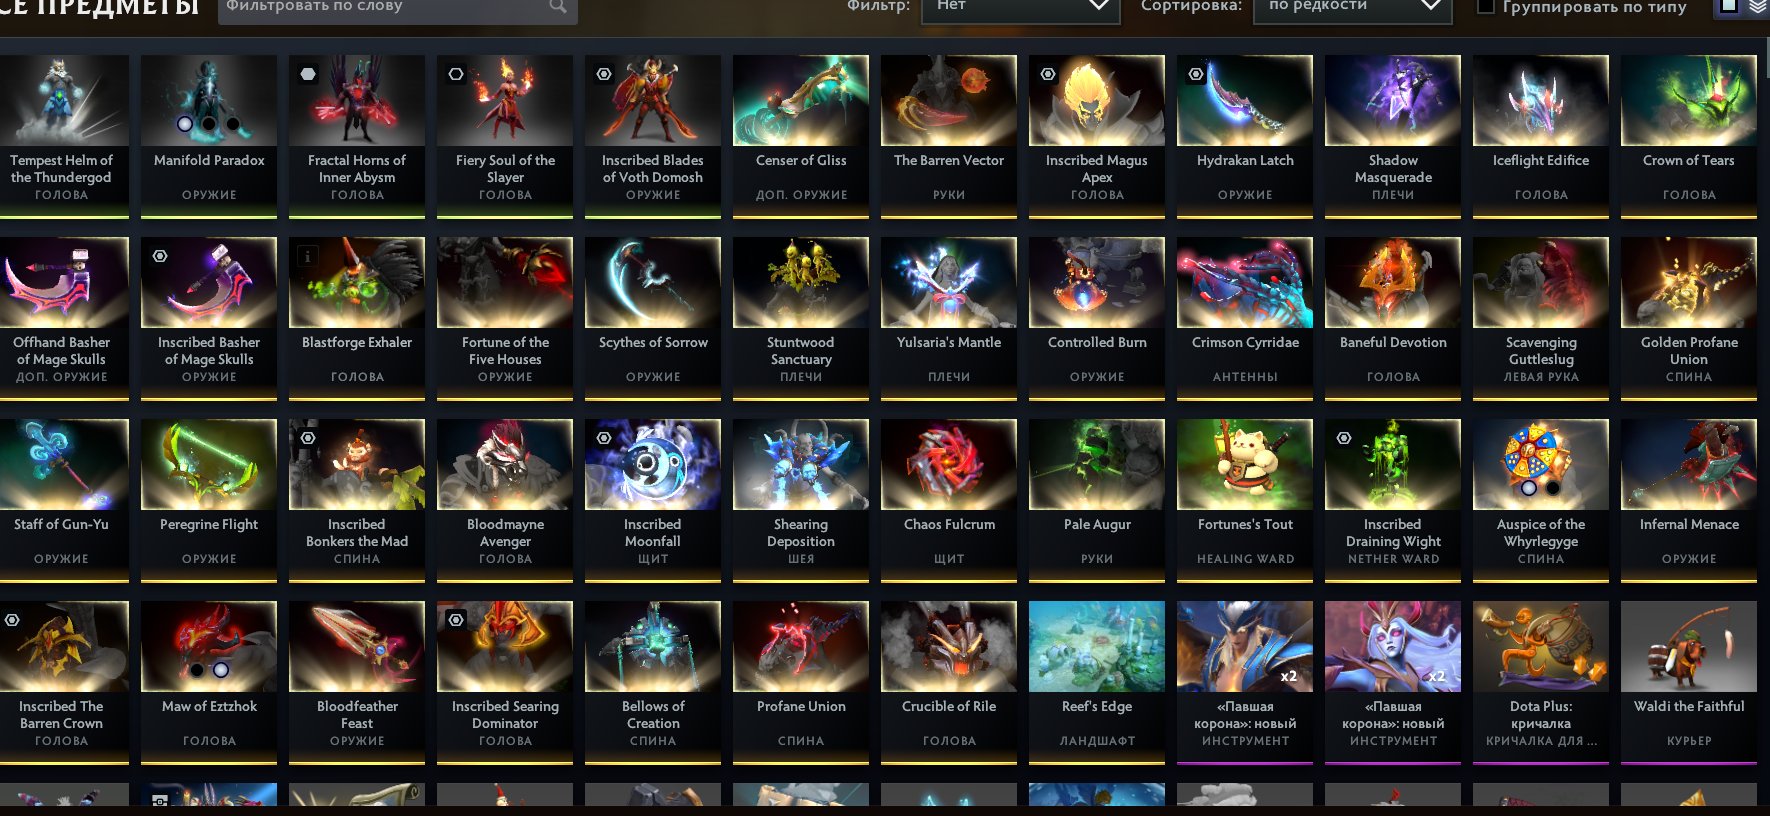Open the Сортировка dropdown set to по редкости
The height and width of the screenshot is (816, 1770).
point(1352,6)
